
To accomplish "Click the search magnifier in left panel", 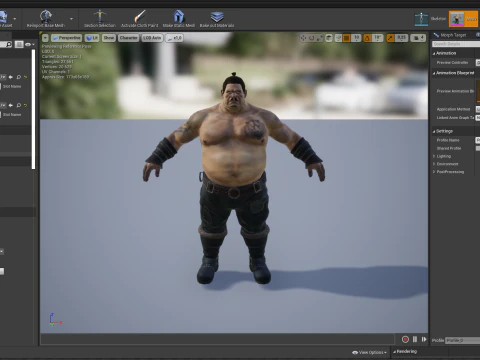I will pos(9,44).
